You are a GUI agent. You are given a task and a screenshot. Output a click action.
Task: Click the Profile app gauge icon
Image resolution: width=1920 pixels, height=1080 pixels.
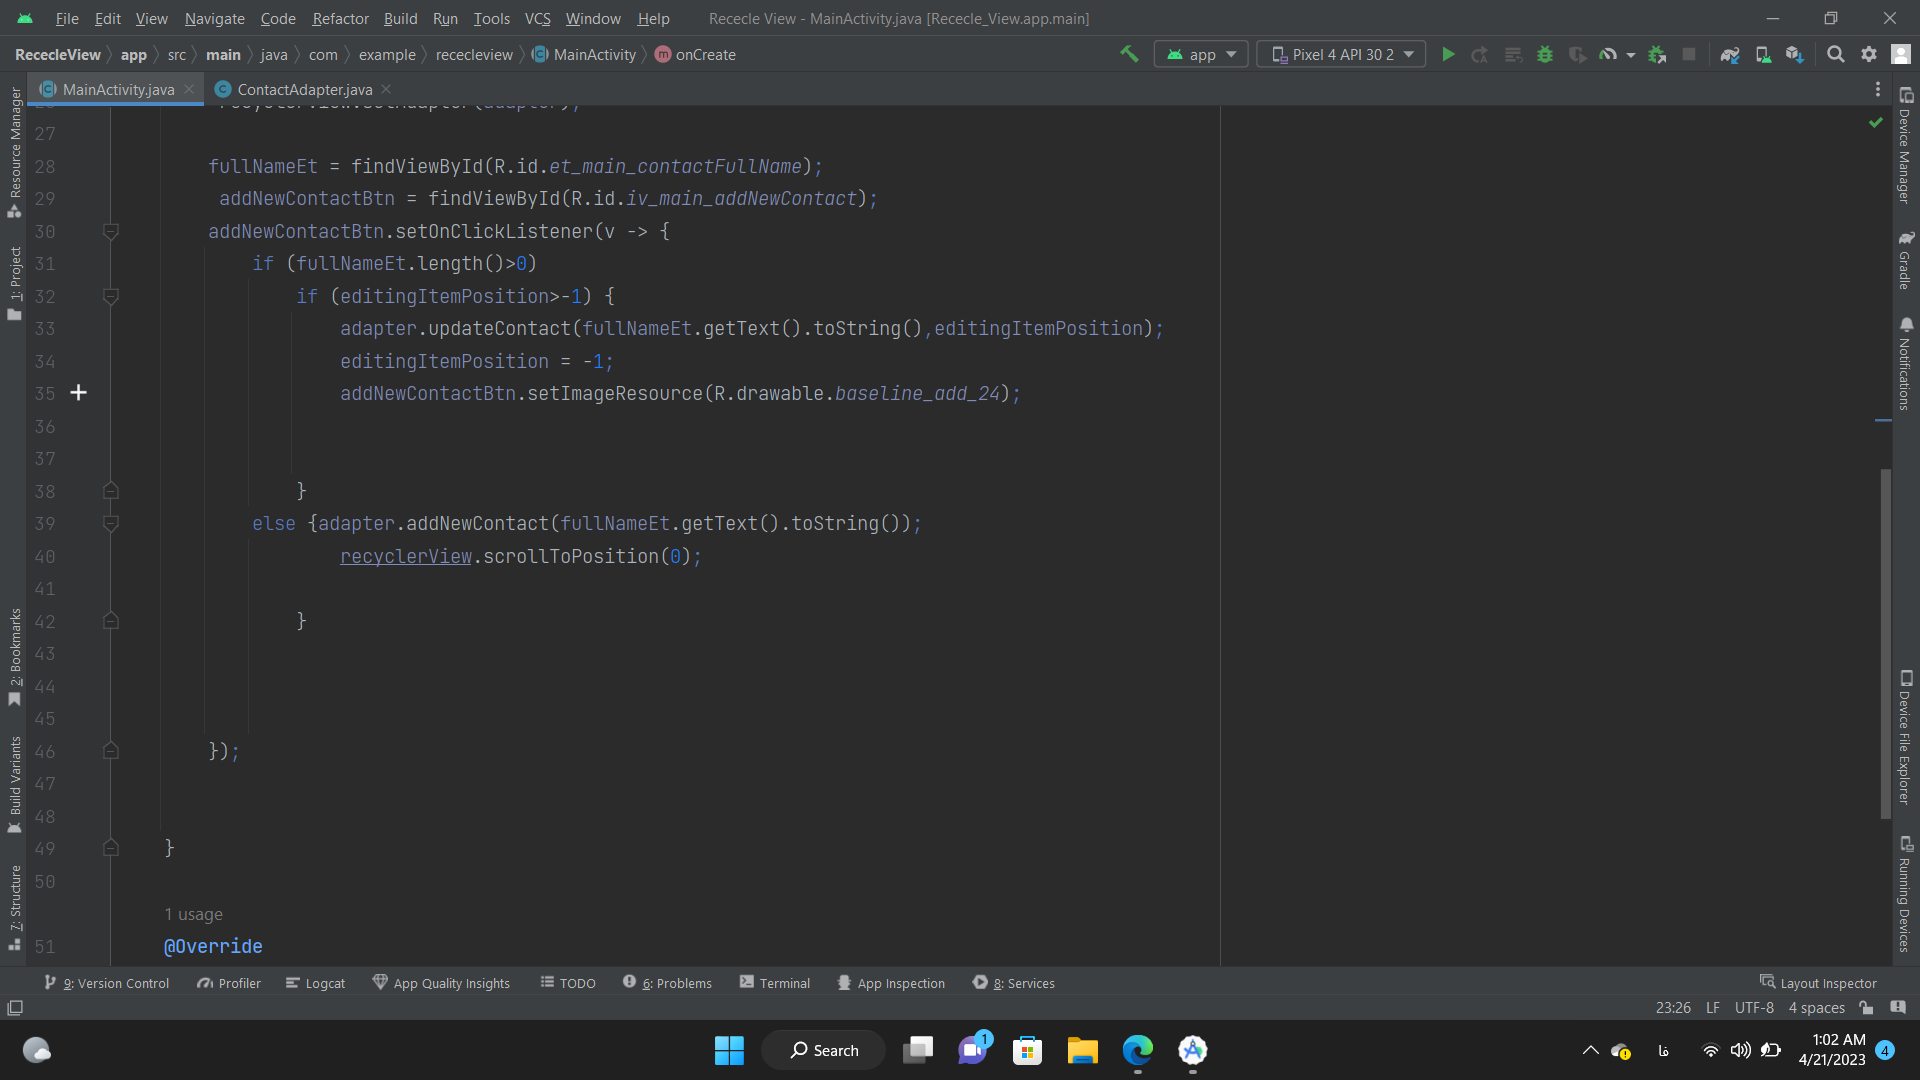[1608, 54]
